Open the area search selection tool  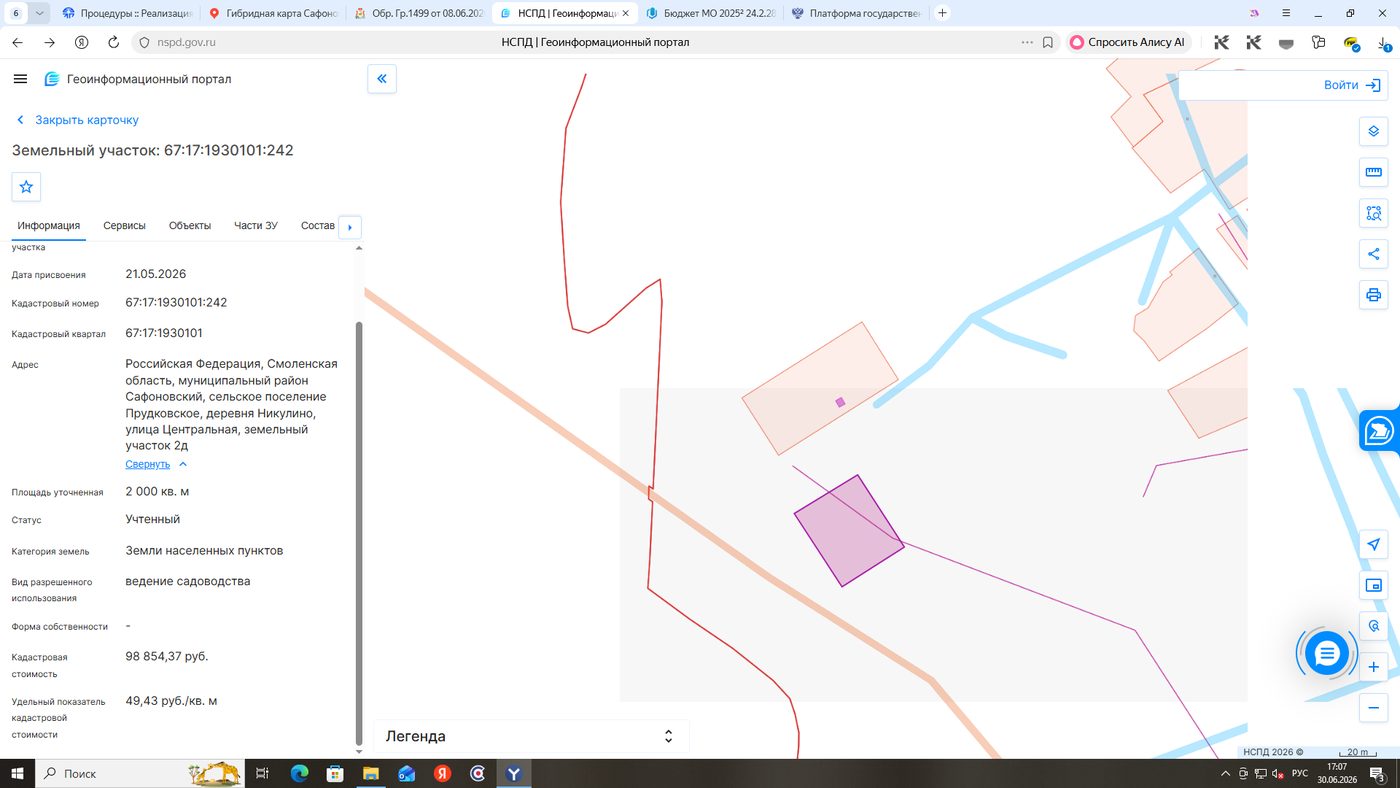1374,213
